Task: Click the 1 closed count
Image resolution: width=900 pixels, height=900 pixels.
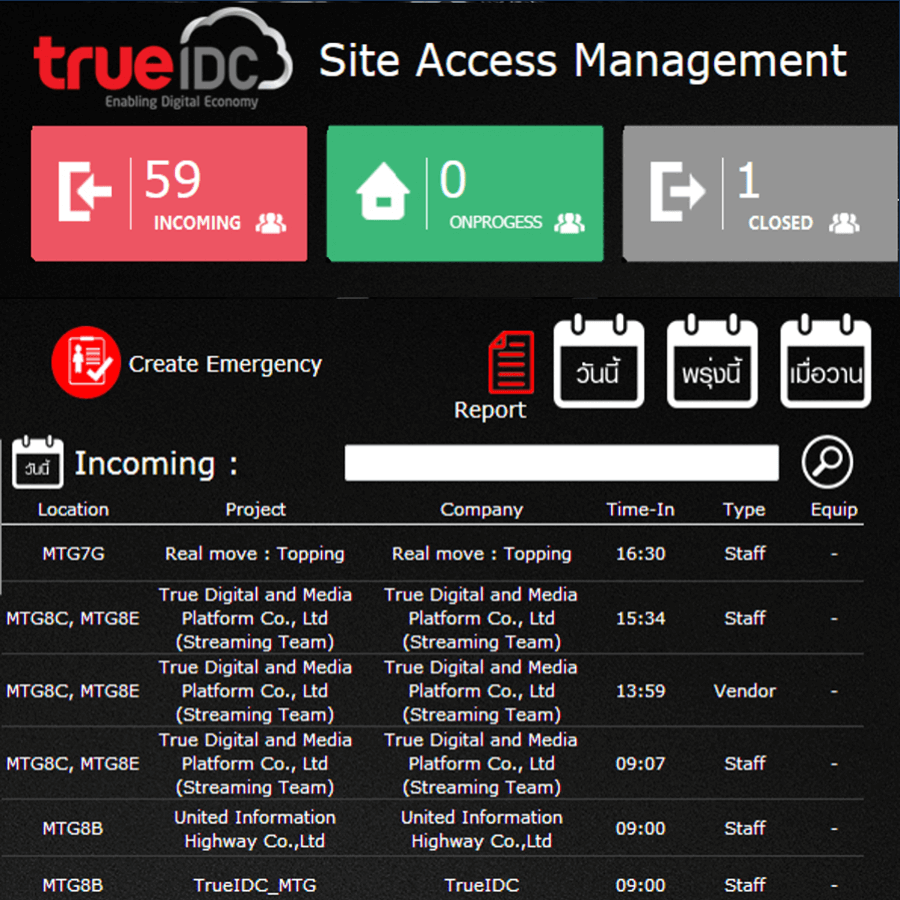Action: [748, 180]
